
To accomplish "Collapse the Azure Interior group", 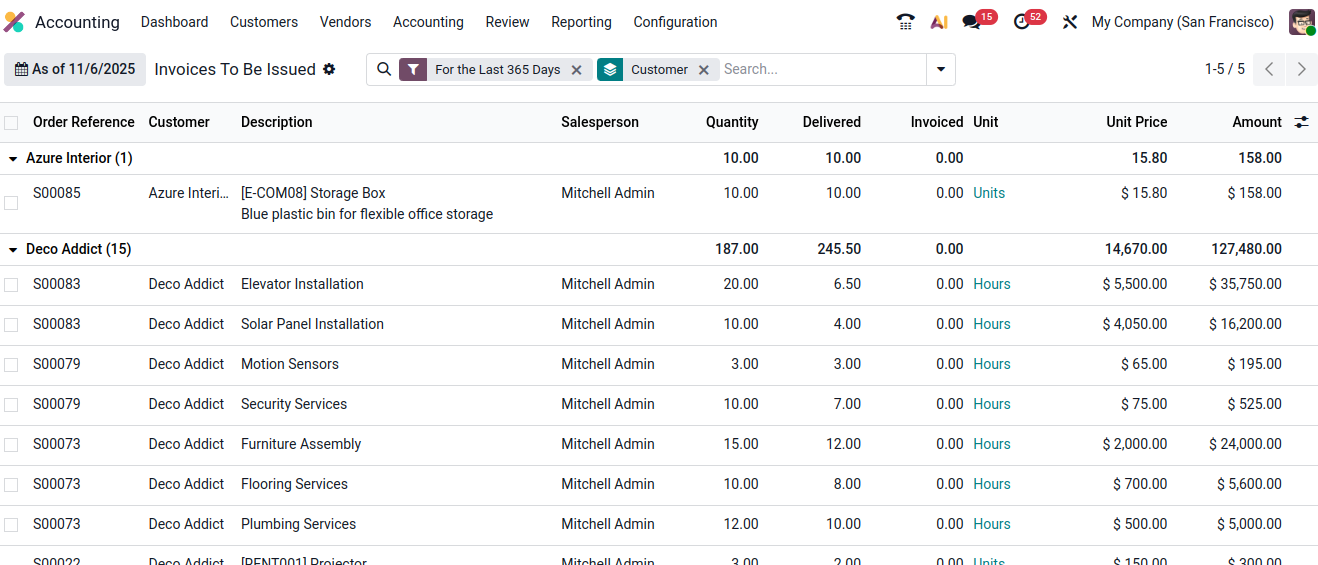I will pyautogui.click(x=13, y=159).
